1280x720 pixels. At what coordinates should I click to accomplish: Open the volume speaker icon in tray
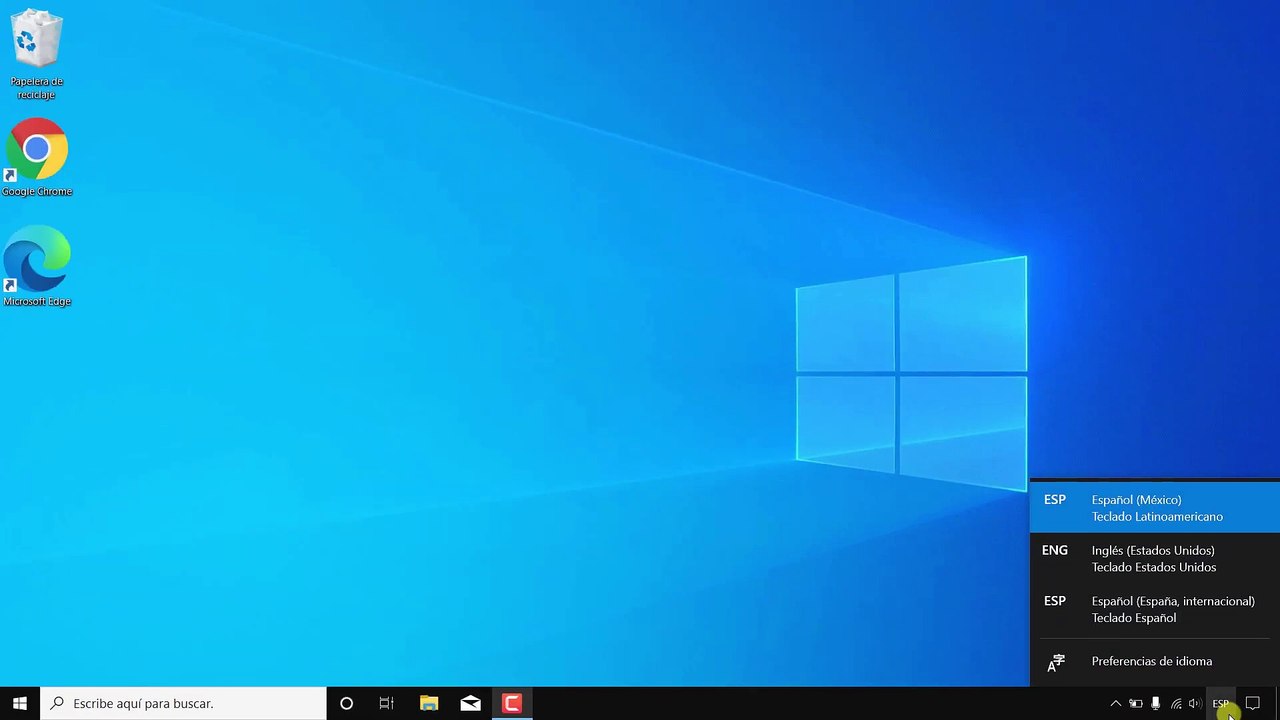(x=1195, y=704)
